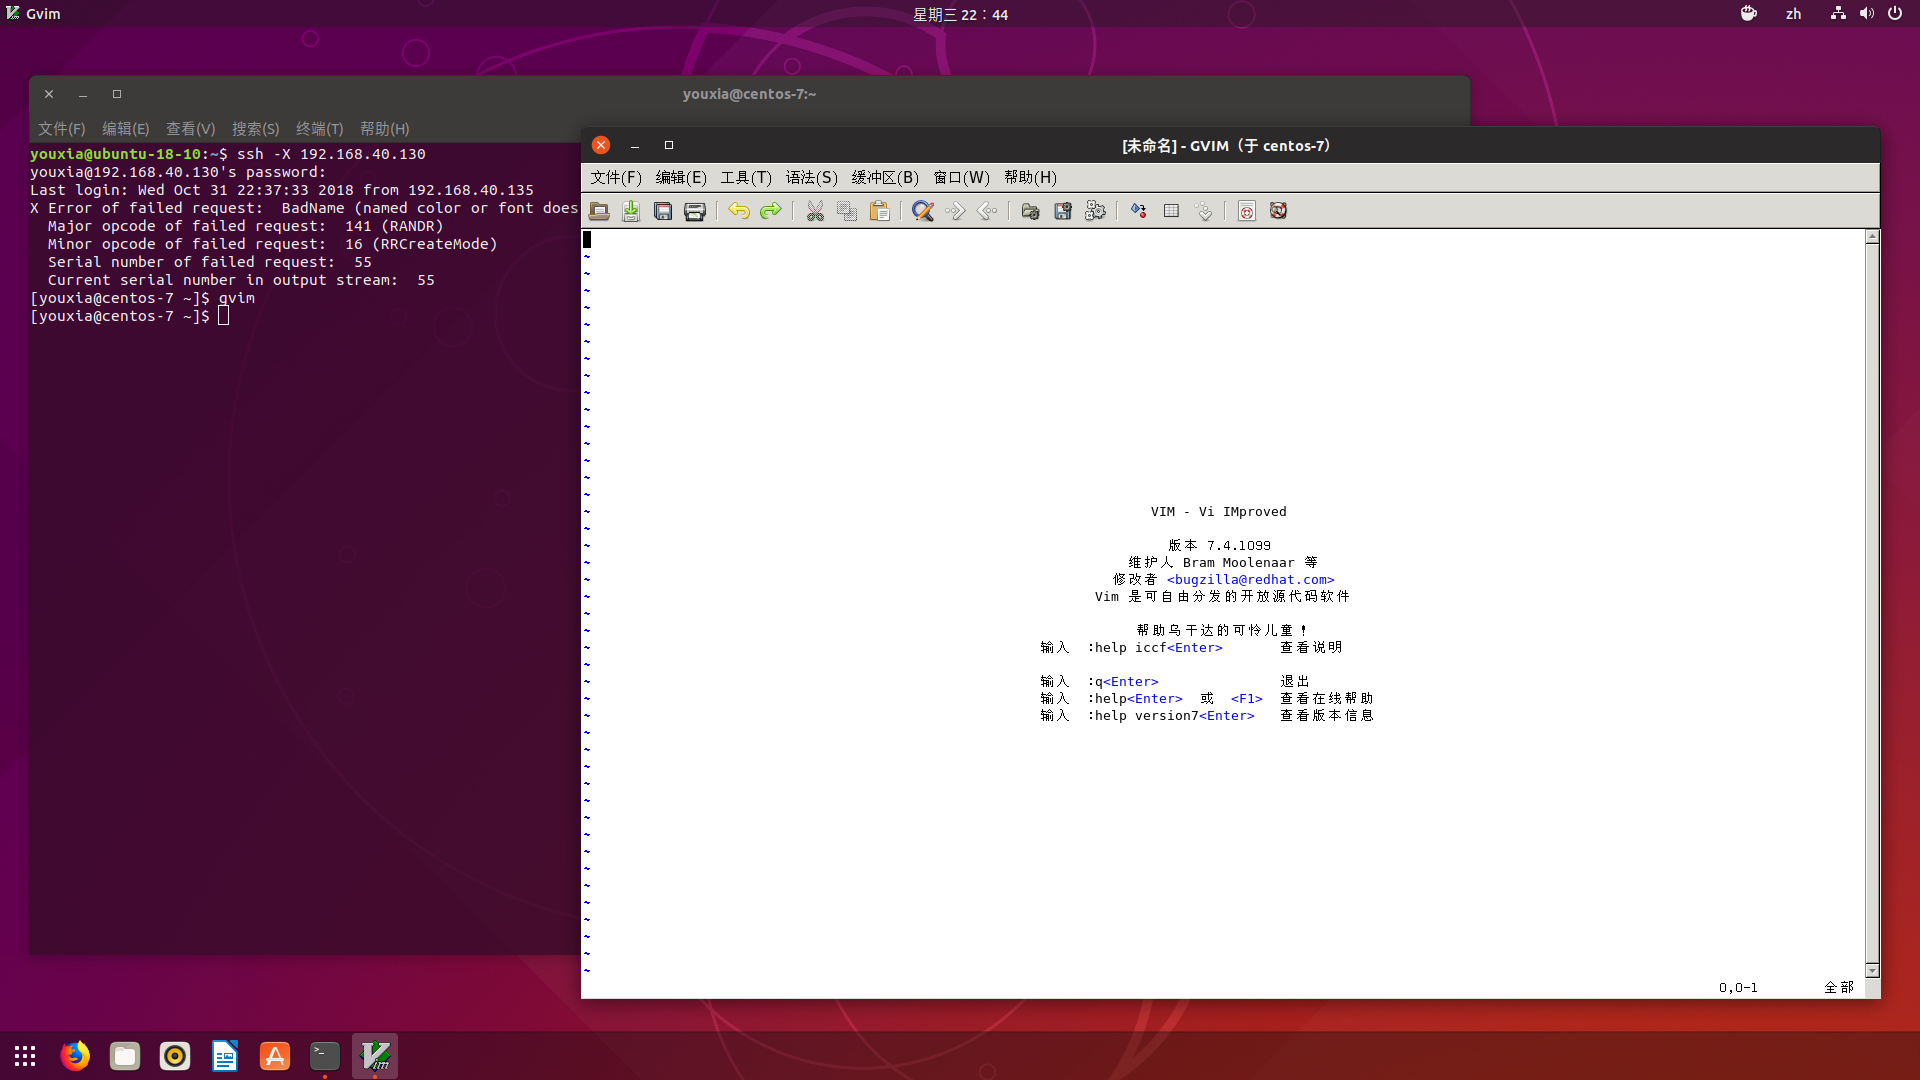This screenshot has width=1920, height=1080.
Task: Open 语法(S) menu in GVIM
Action: tap(811, 177)
